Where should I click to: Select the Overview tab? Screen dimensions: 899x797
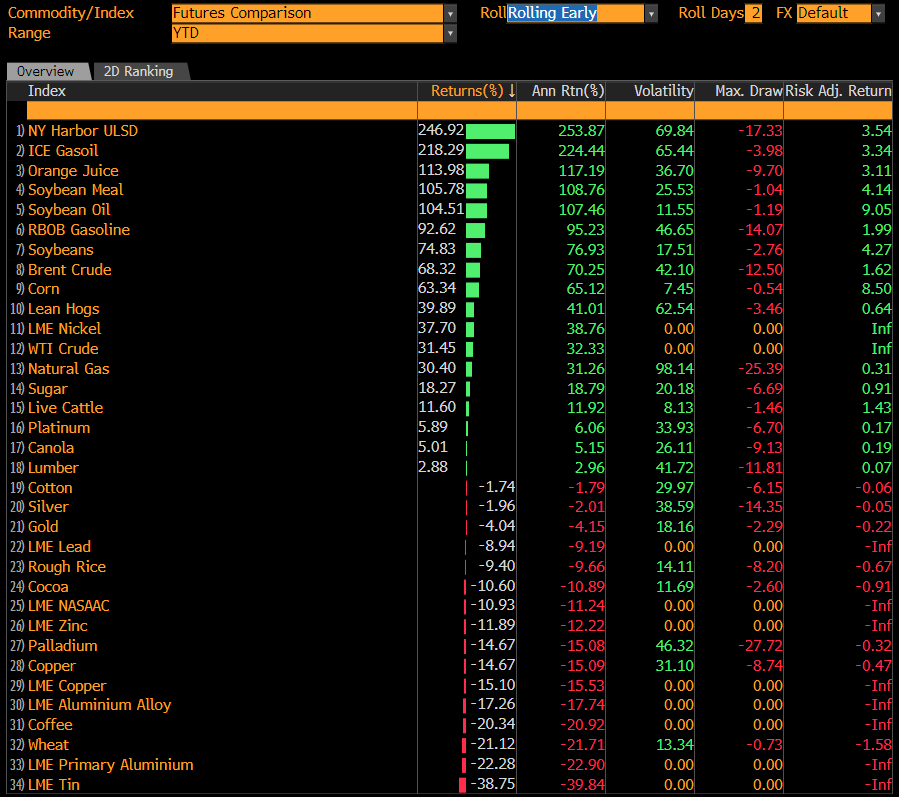[x=46, y=71]
